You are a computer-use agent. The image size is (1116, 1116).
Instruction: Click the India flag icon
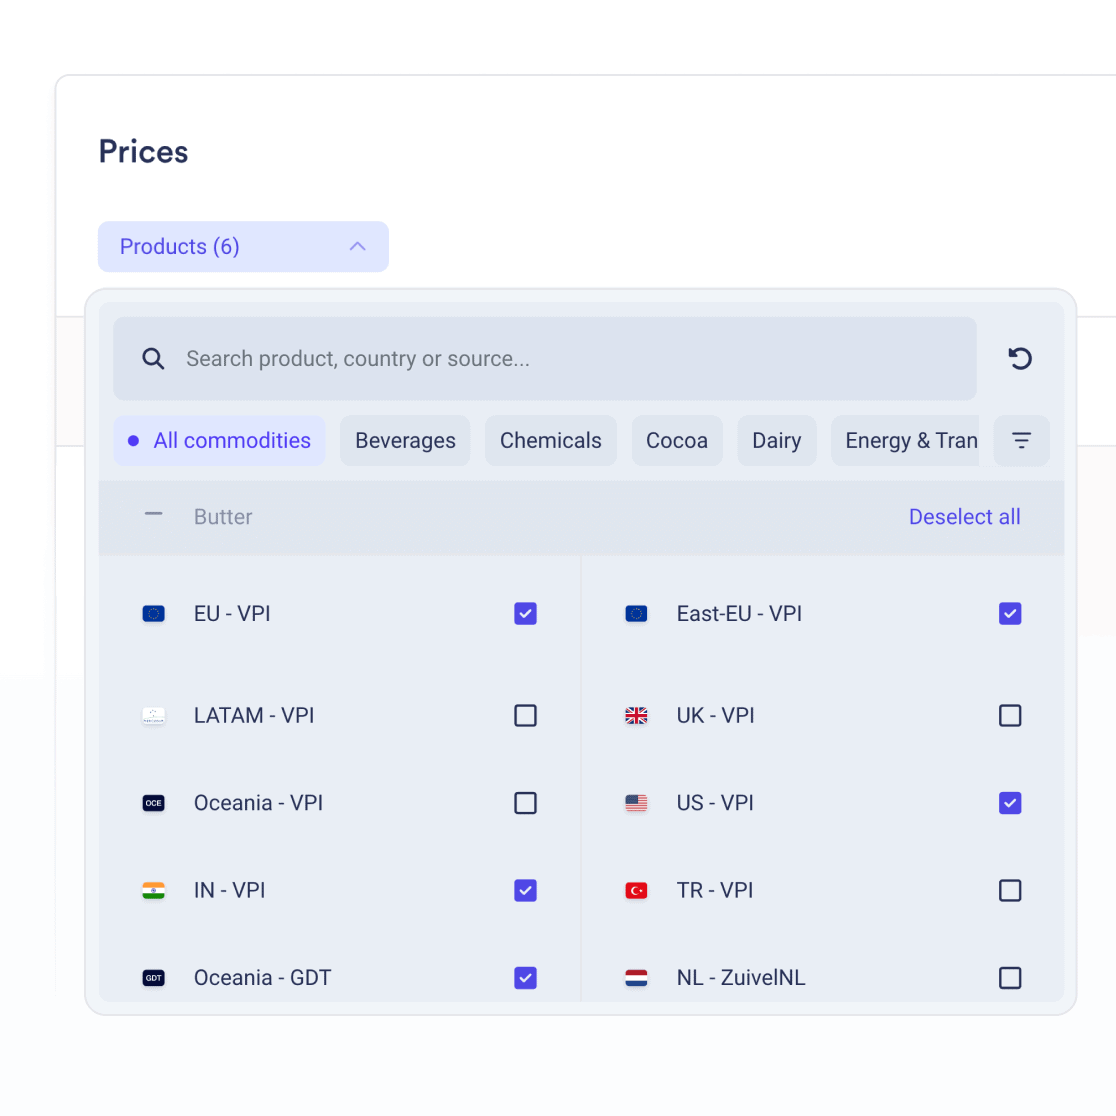[153, 891]
